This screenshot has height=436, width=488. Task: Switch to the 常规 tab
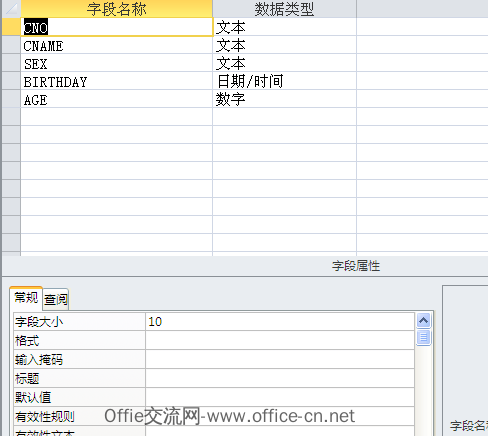click(x=26, y=298)
